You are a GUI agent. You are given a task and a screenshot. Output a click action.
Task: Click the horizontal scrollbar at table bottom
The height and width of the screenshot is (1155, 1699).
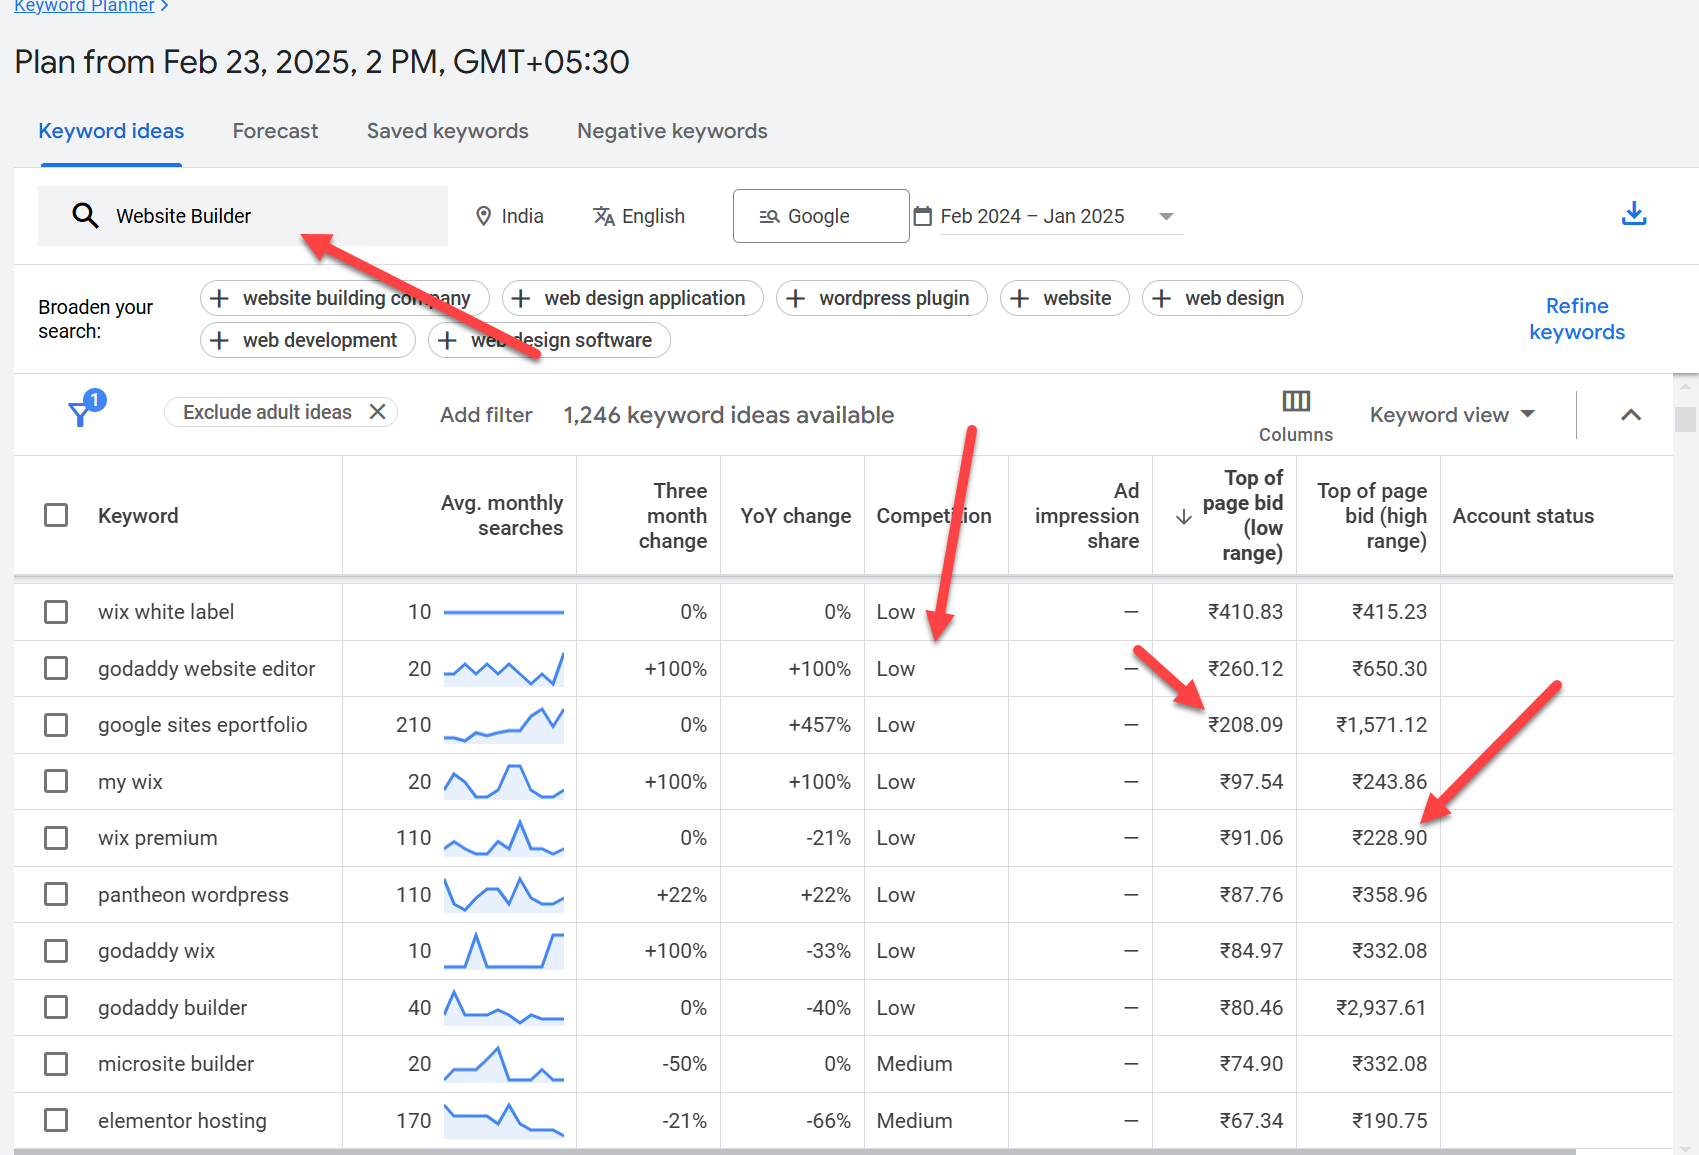click(x=795, y=1152)
